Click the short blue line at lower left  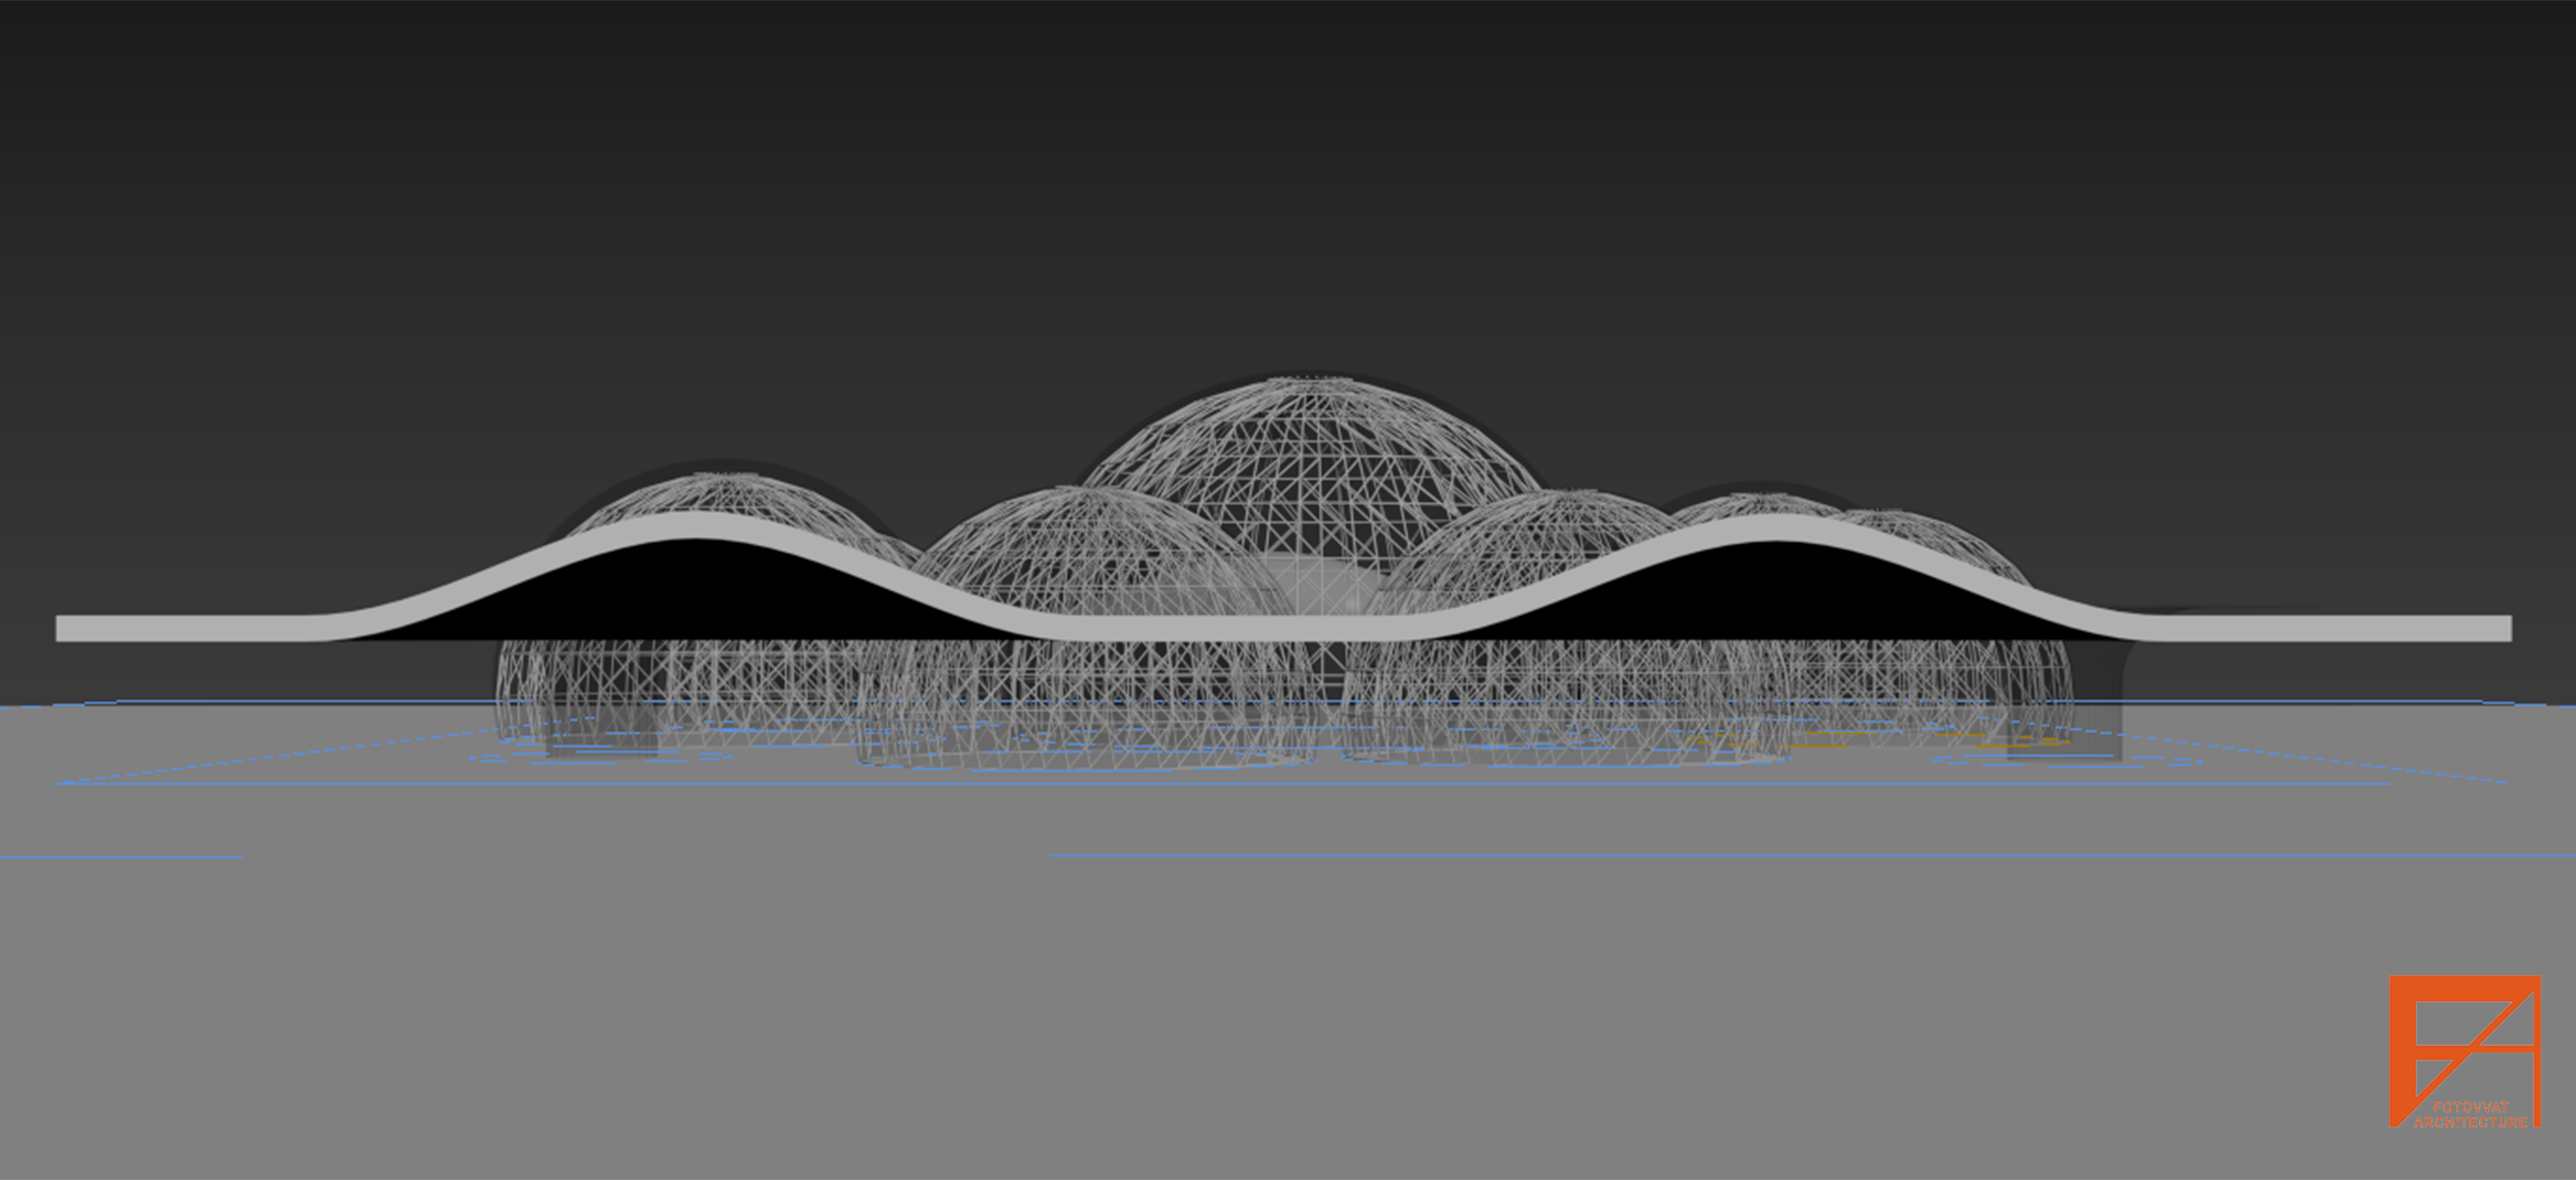point(120,857)
